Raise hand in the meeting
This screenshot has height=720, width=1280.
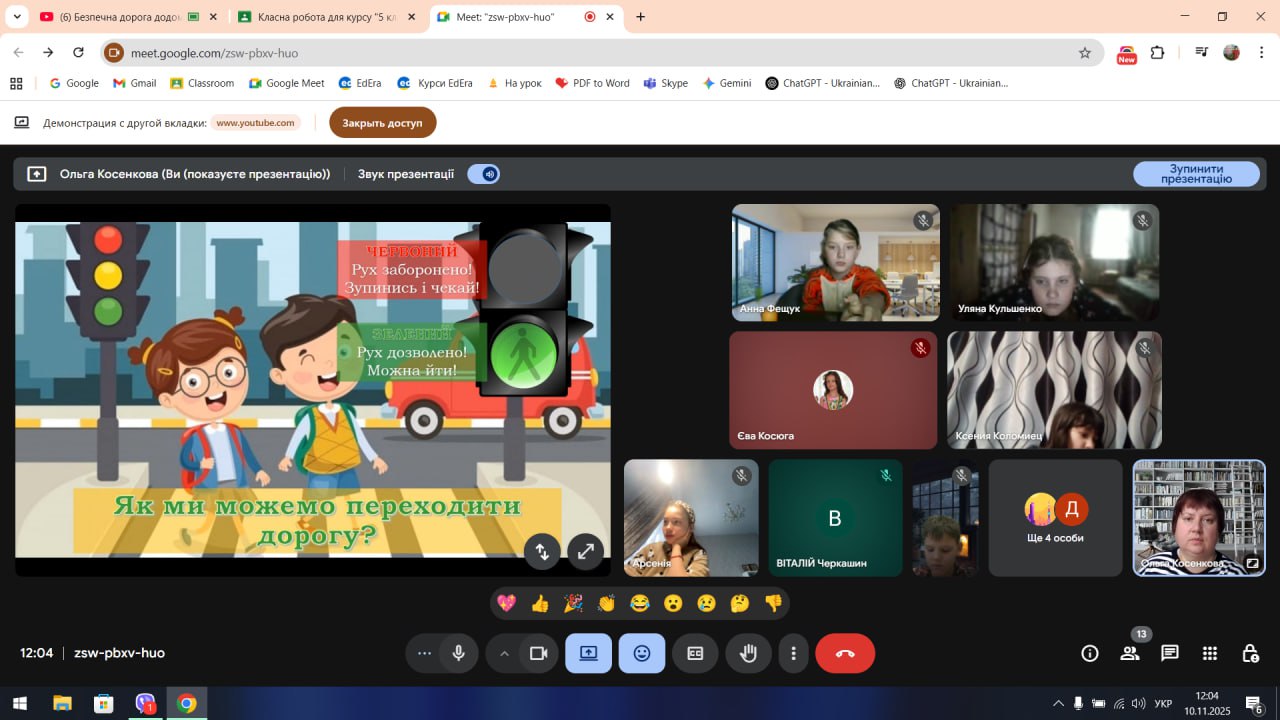tap(748, 654)
